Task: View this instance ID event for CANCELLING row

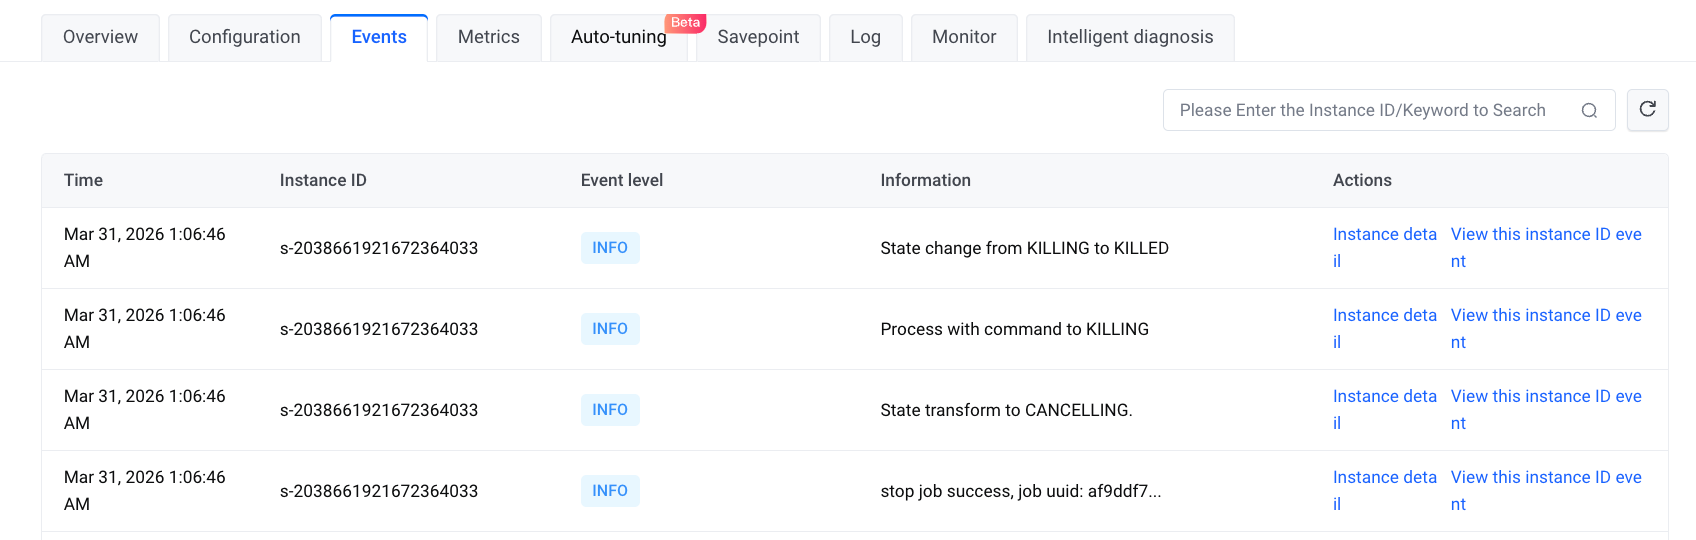Action: (x=1546, y=410)
